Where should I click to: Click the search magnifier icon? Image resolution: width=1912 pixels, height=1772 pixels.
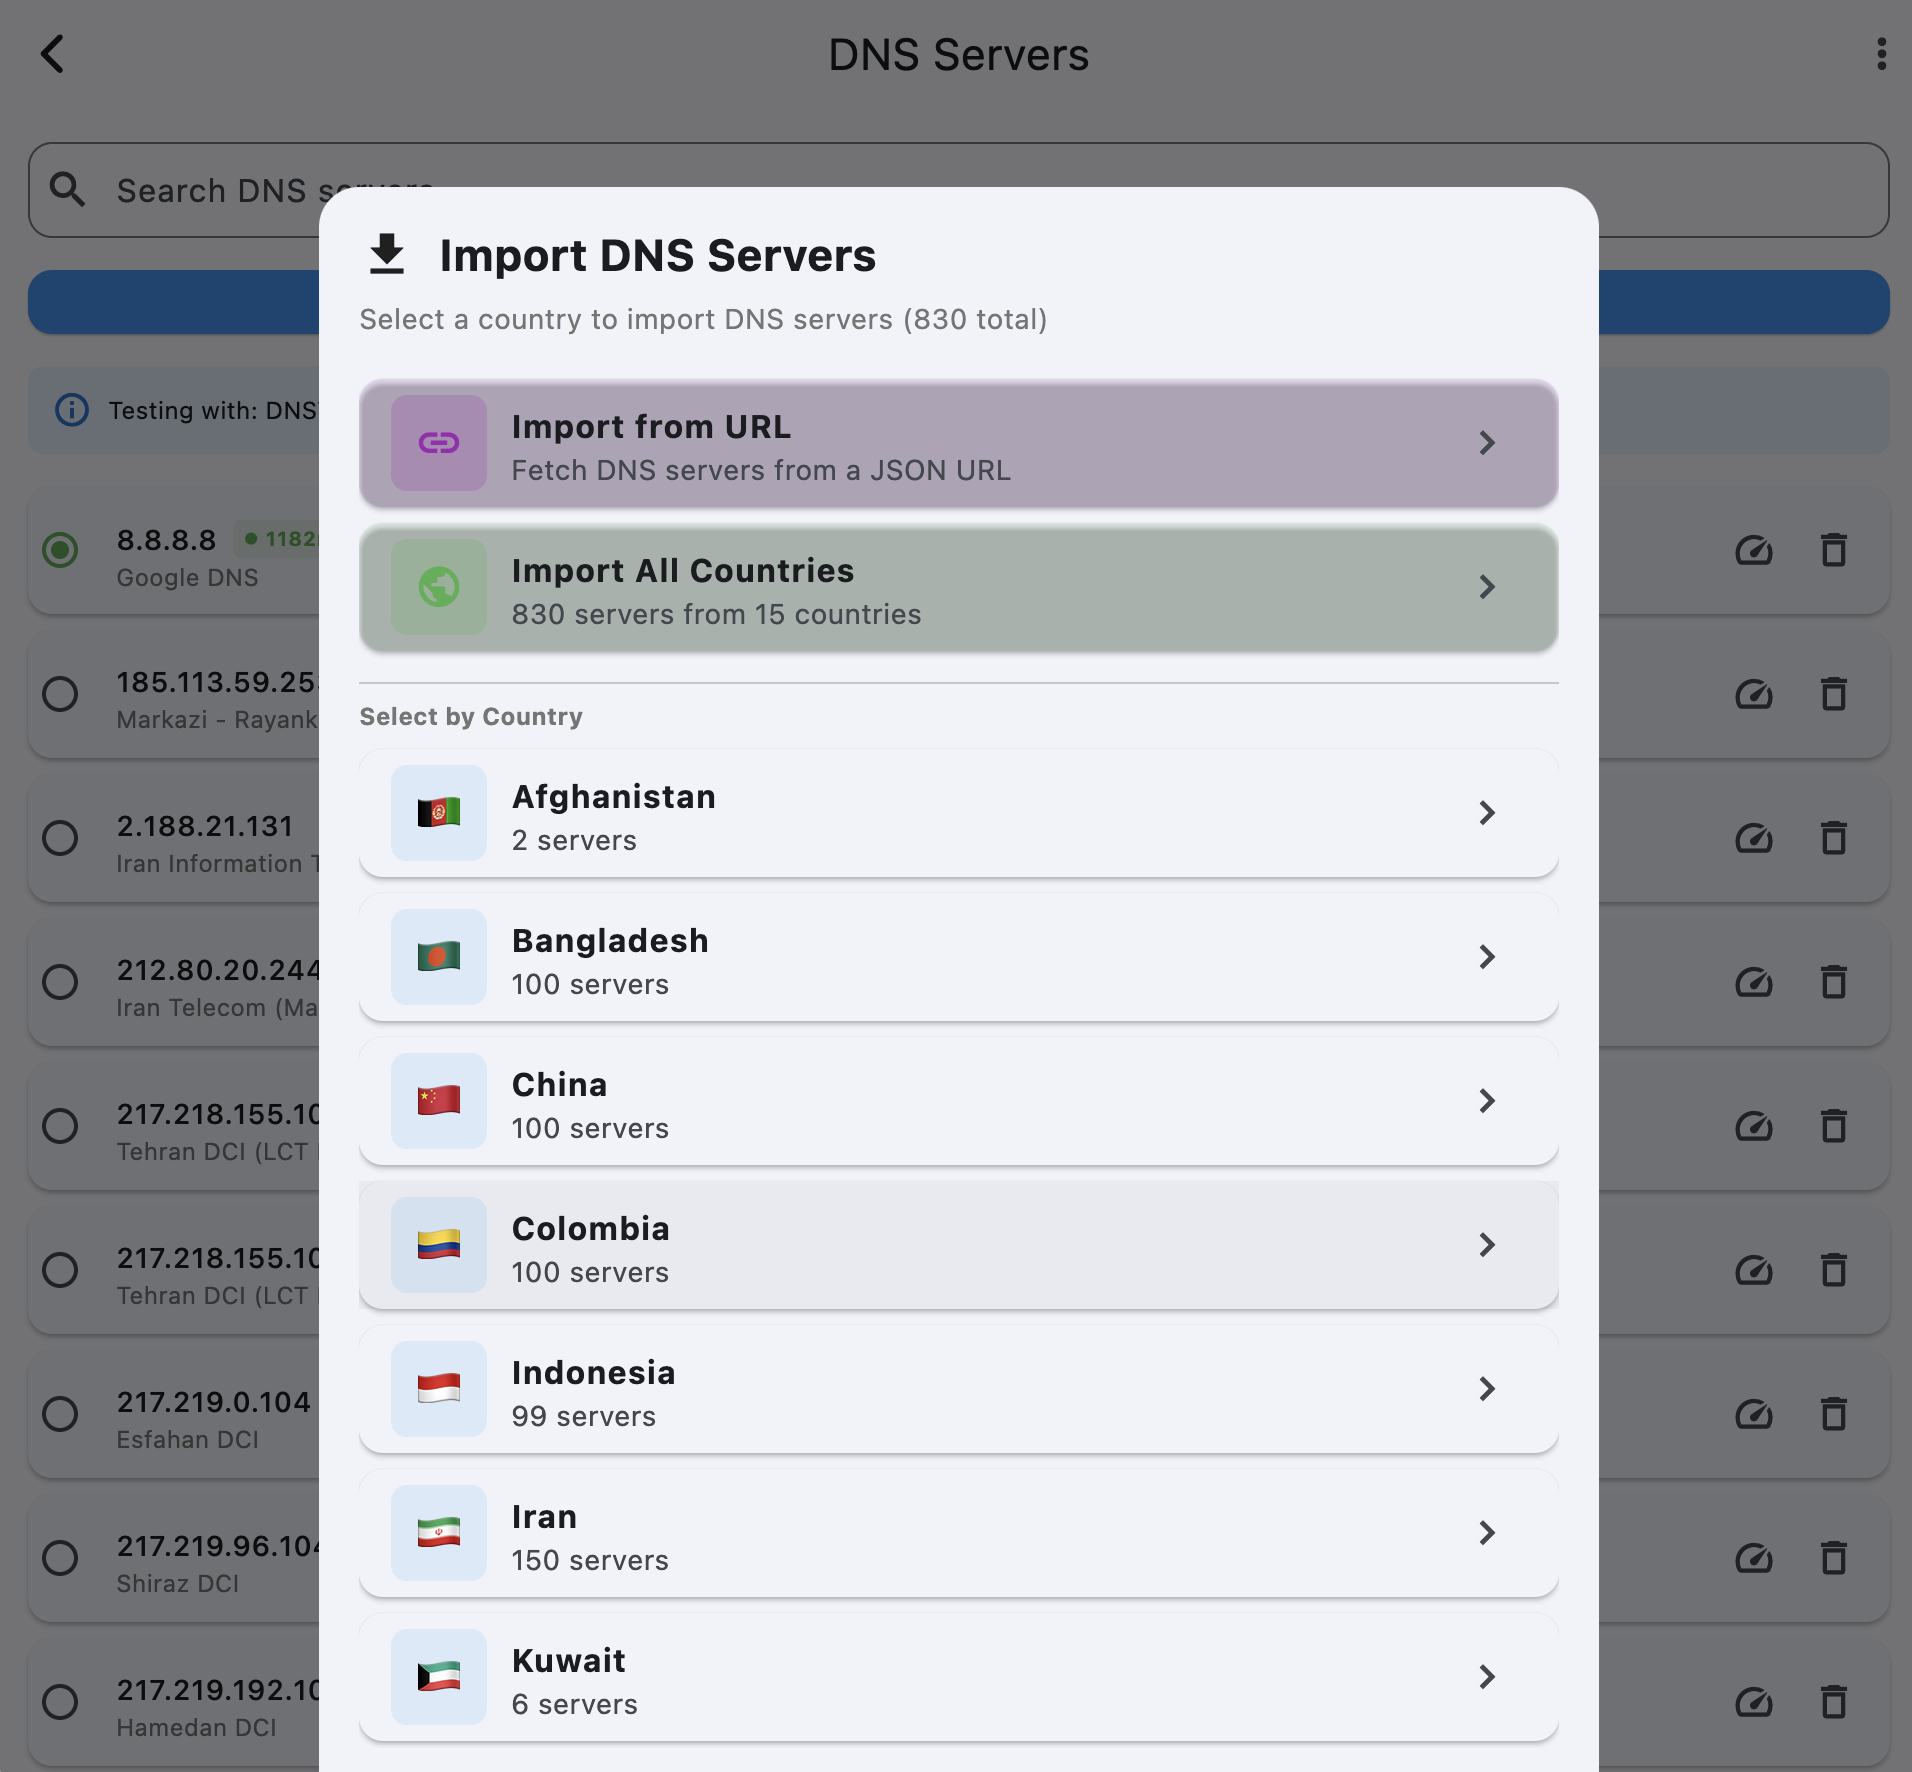point(68,189)
